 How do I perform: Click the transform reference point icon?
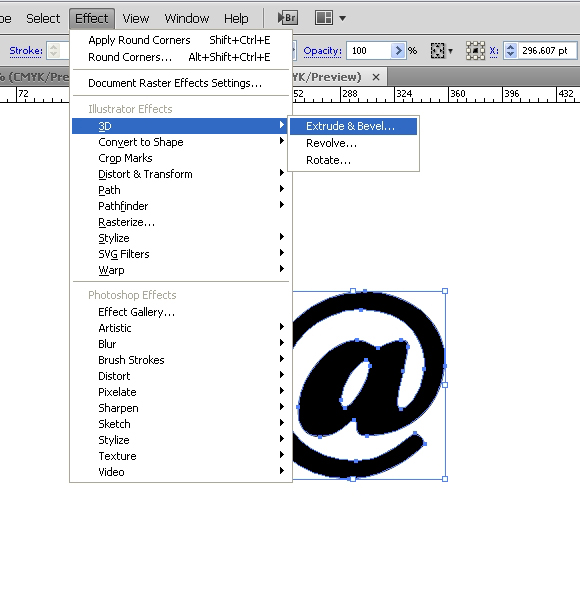475,51
